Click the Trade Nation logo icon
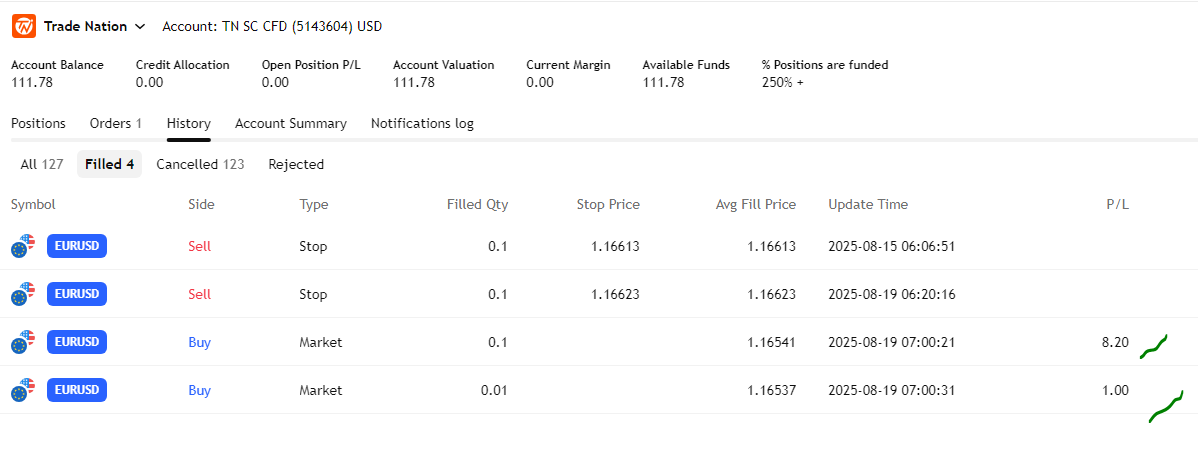The height and width of the screenshot is (464, 1198). click(x=24, y=26)
